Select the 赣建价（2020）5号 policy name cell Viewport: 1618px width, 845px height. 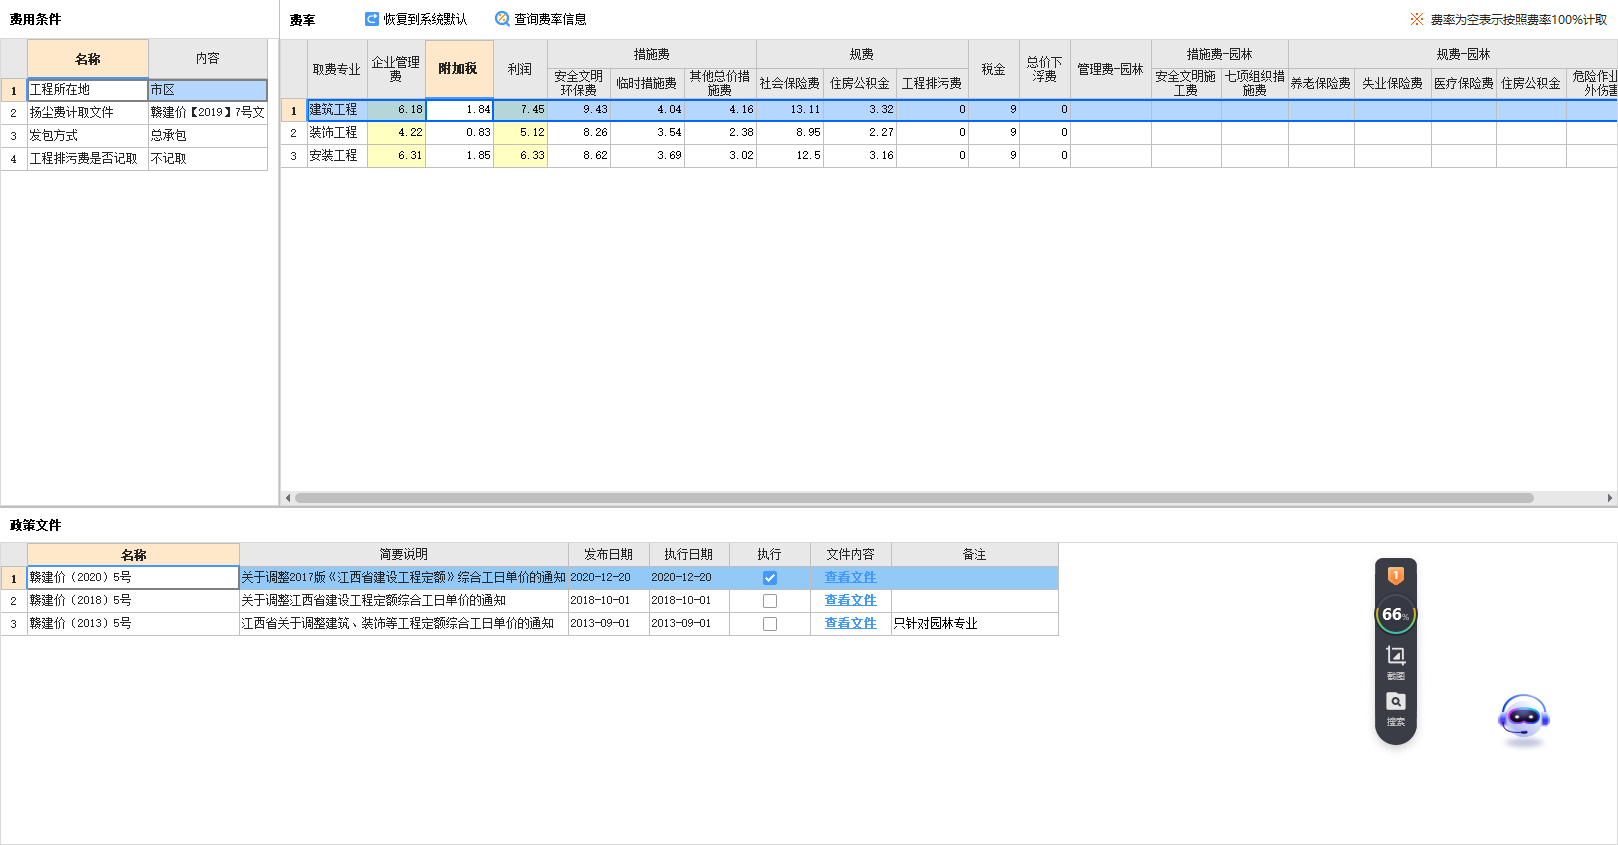(x=133, y=578)
